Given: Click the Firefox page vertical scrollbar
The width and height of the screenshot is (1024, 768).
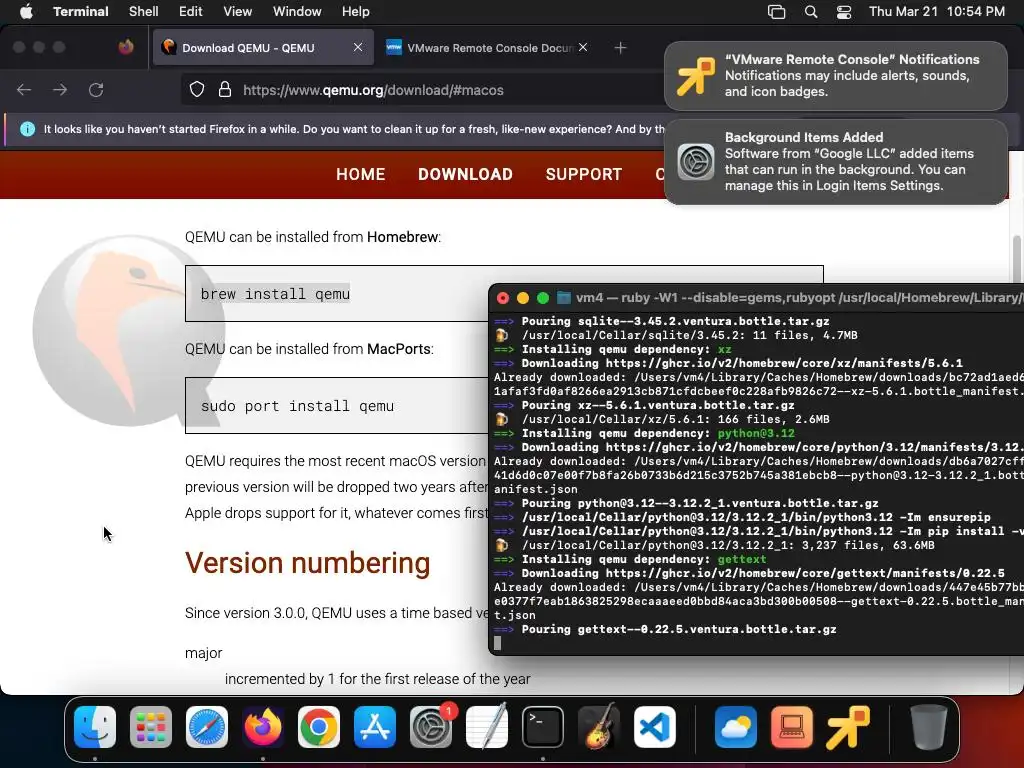Looking at the screenshot, I should click(x=1016, y=261).
